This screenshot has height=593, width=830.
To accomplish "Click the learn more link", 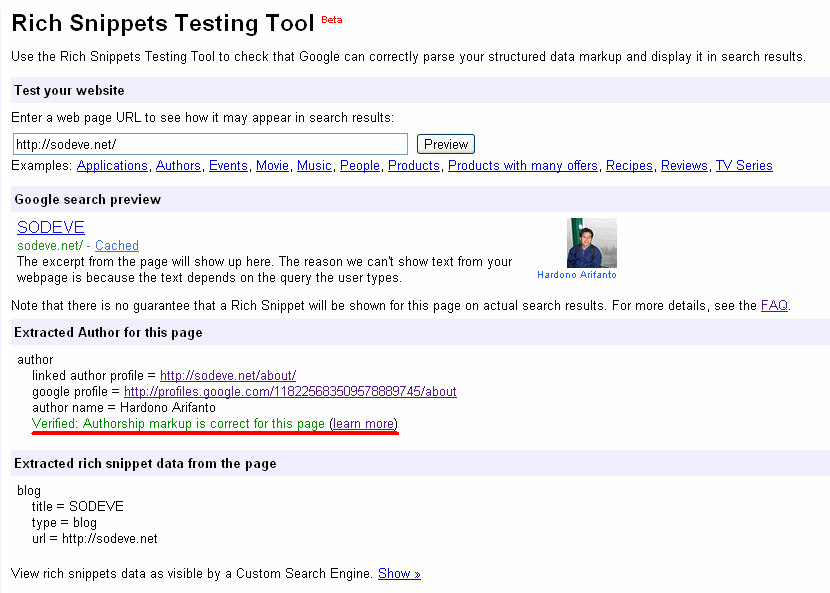I will click(x=364, y=424).
